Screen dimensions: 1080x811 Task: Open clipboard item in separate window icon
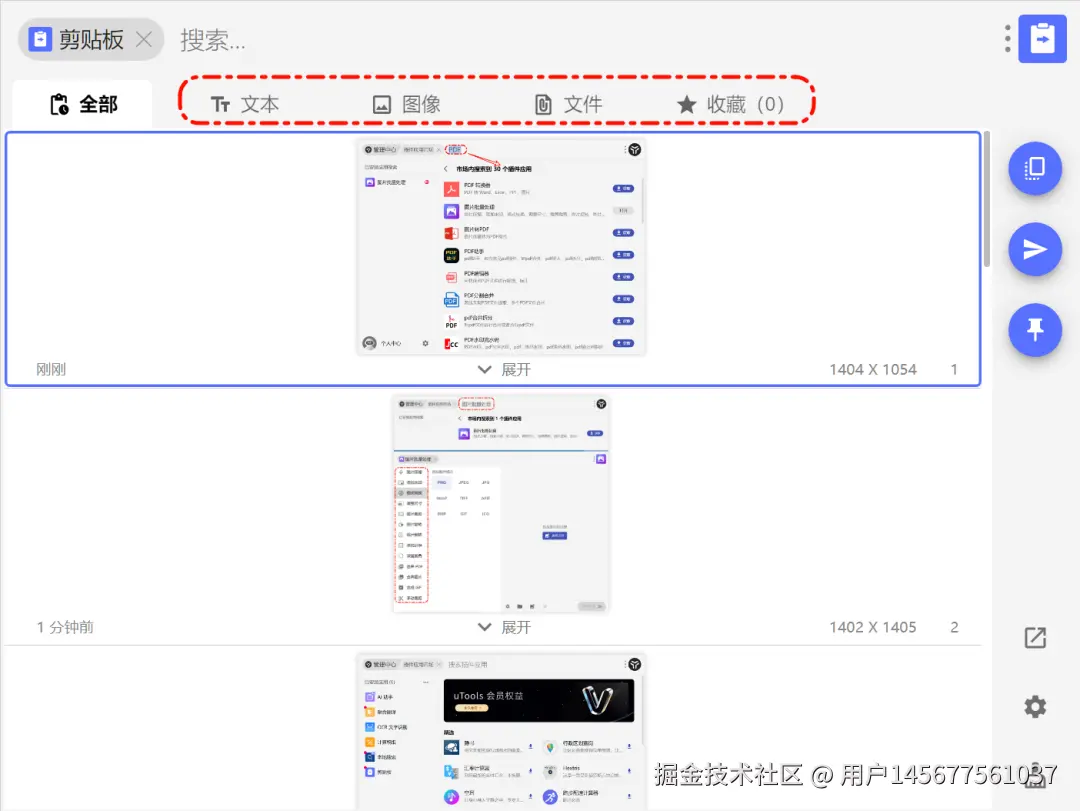1035,637
